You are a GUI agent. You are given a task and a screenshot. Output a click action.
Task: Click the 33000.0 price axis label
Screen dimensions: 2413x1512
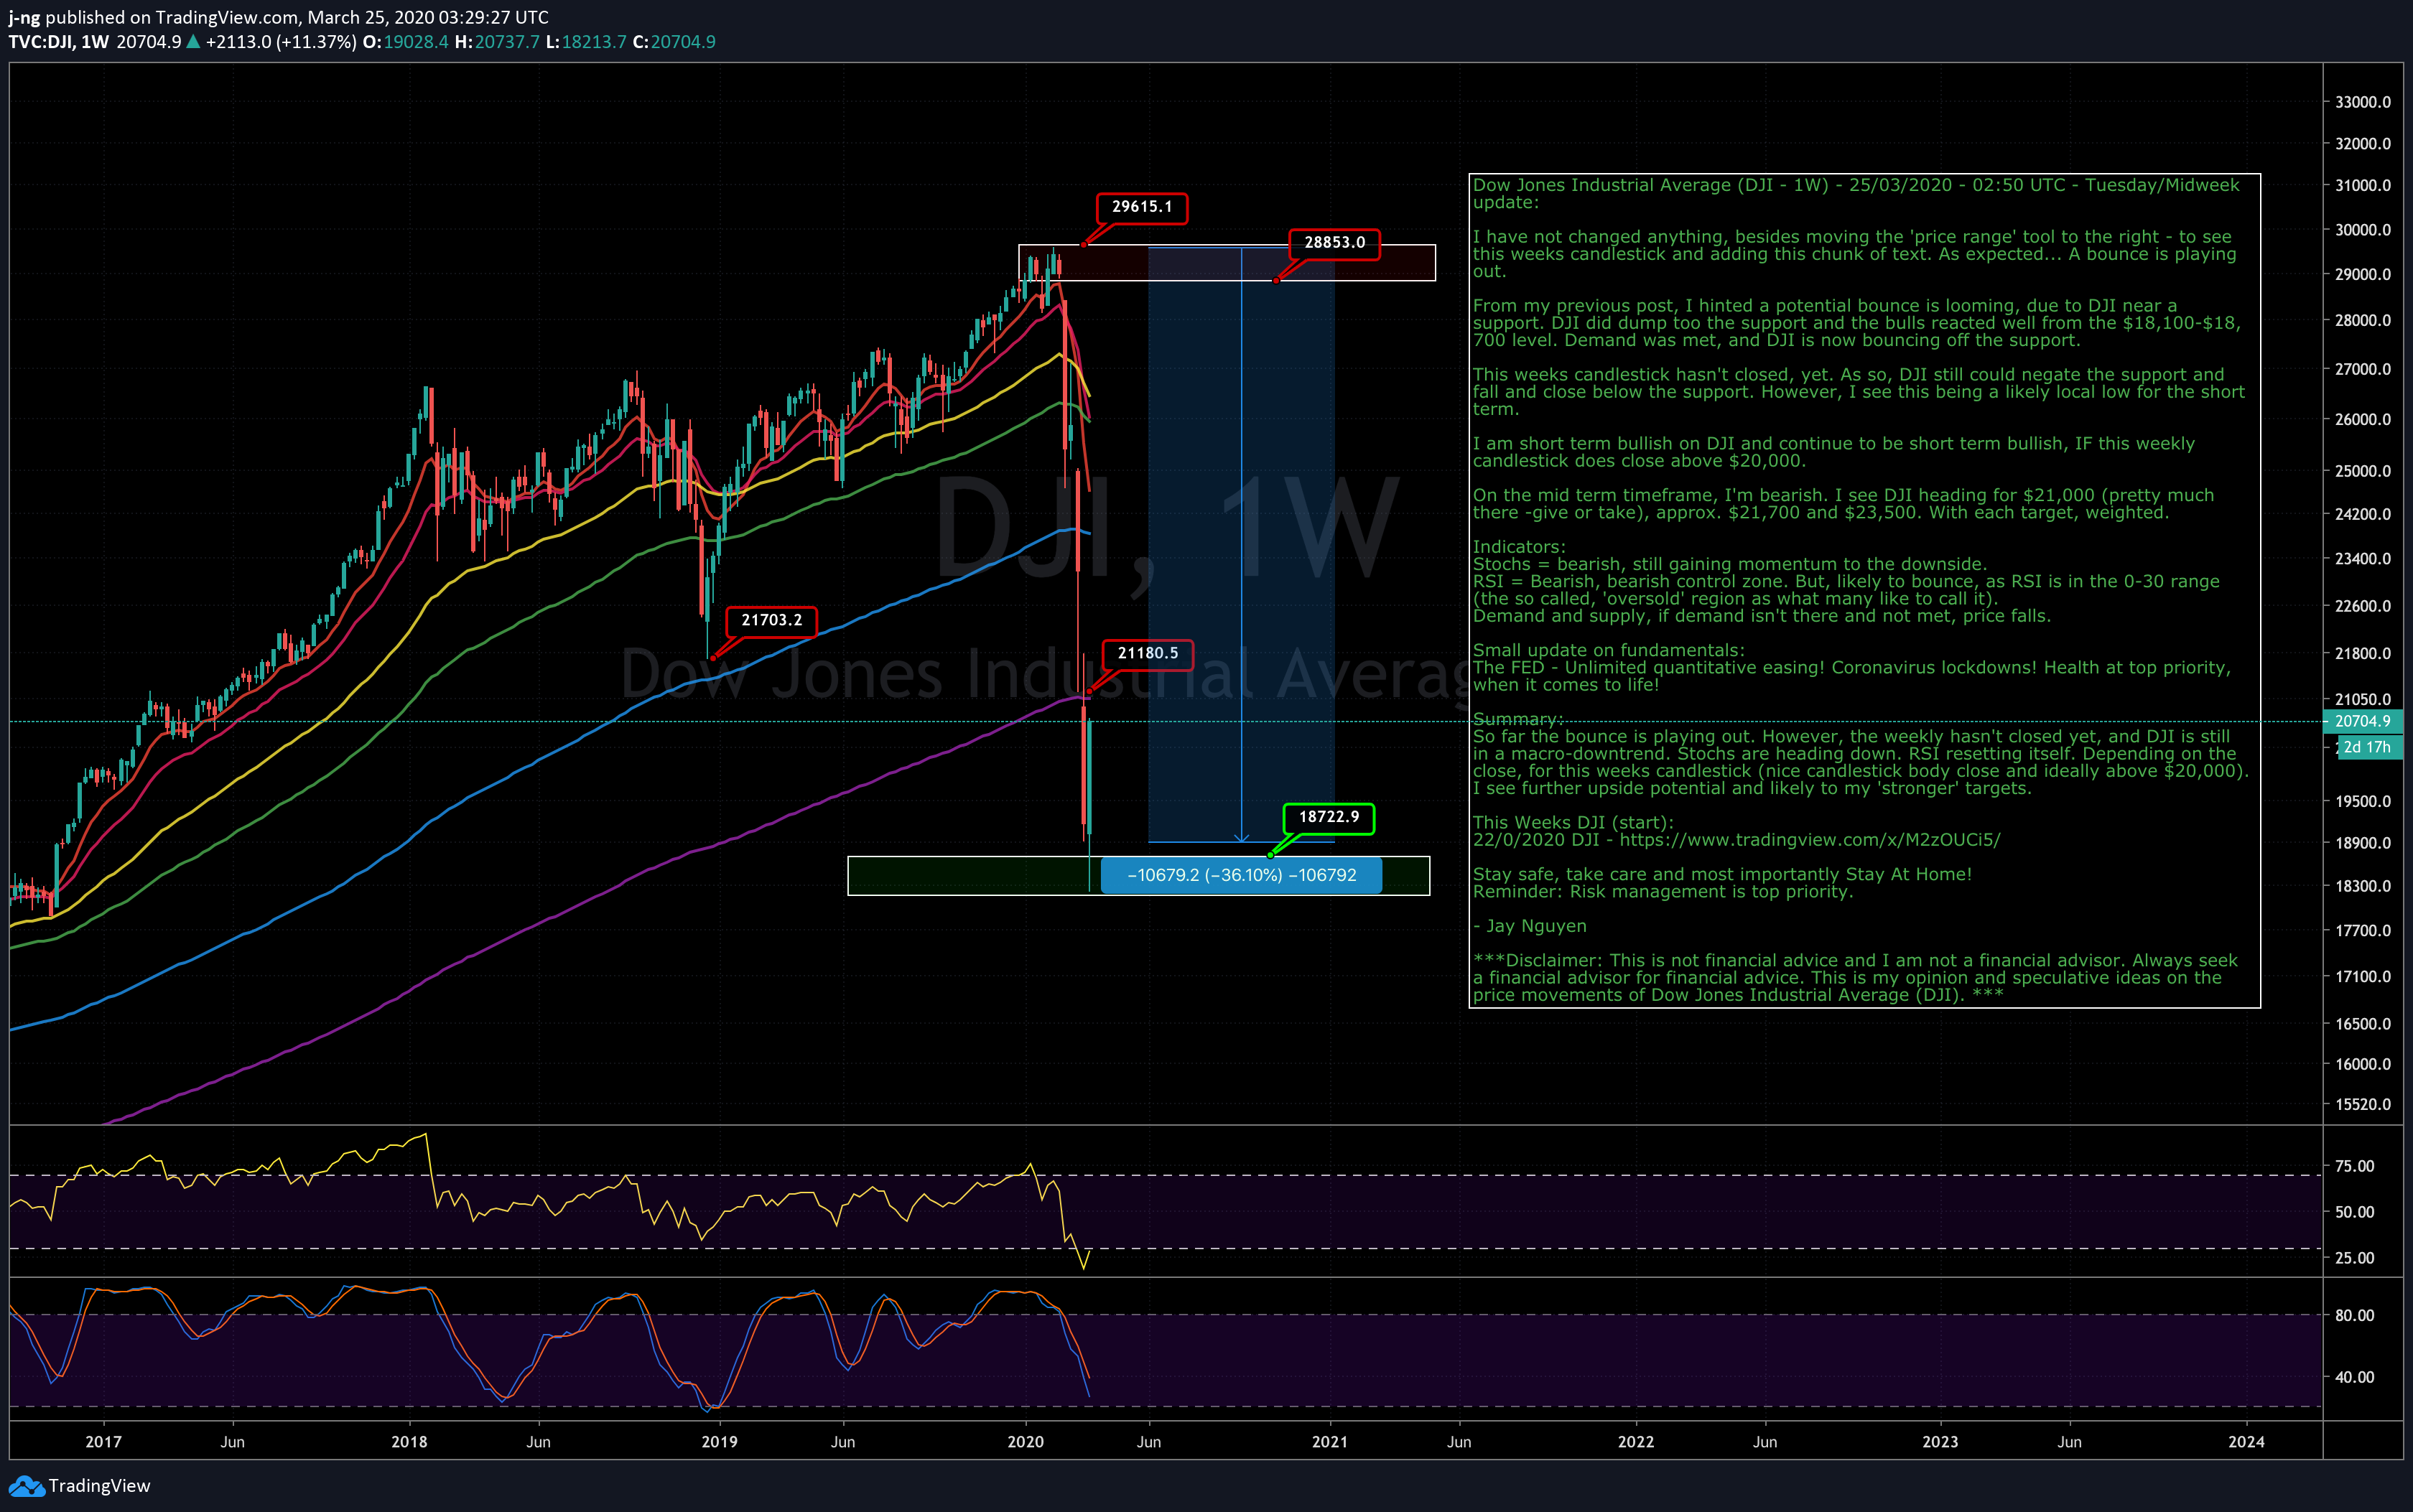[2363, 102]
